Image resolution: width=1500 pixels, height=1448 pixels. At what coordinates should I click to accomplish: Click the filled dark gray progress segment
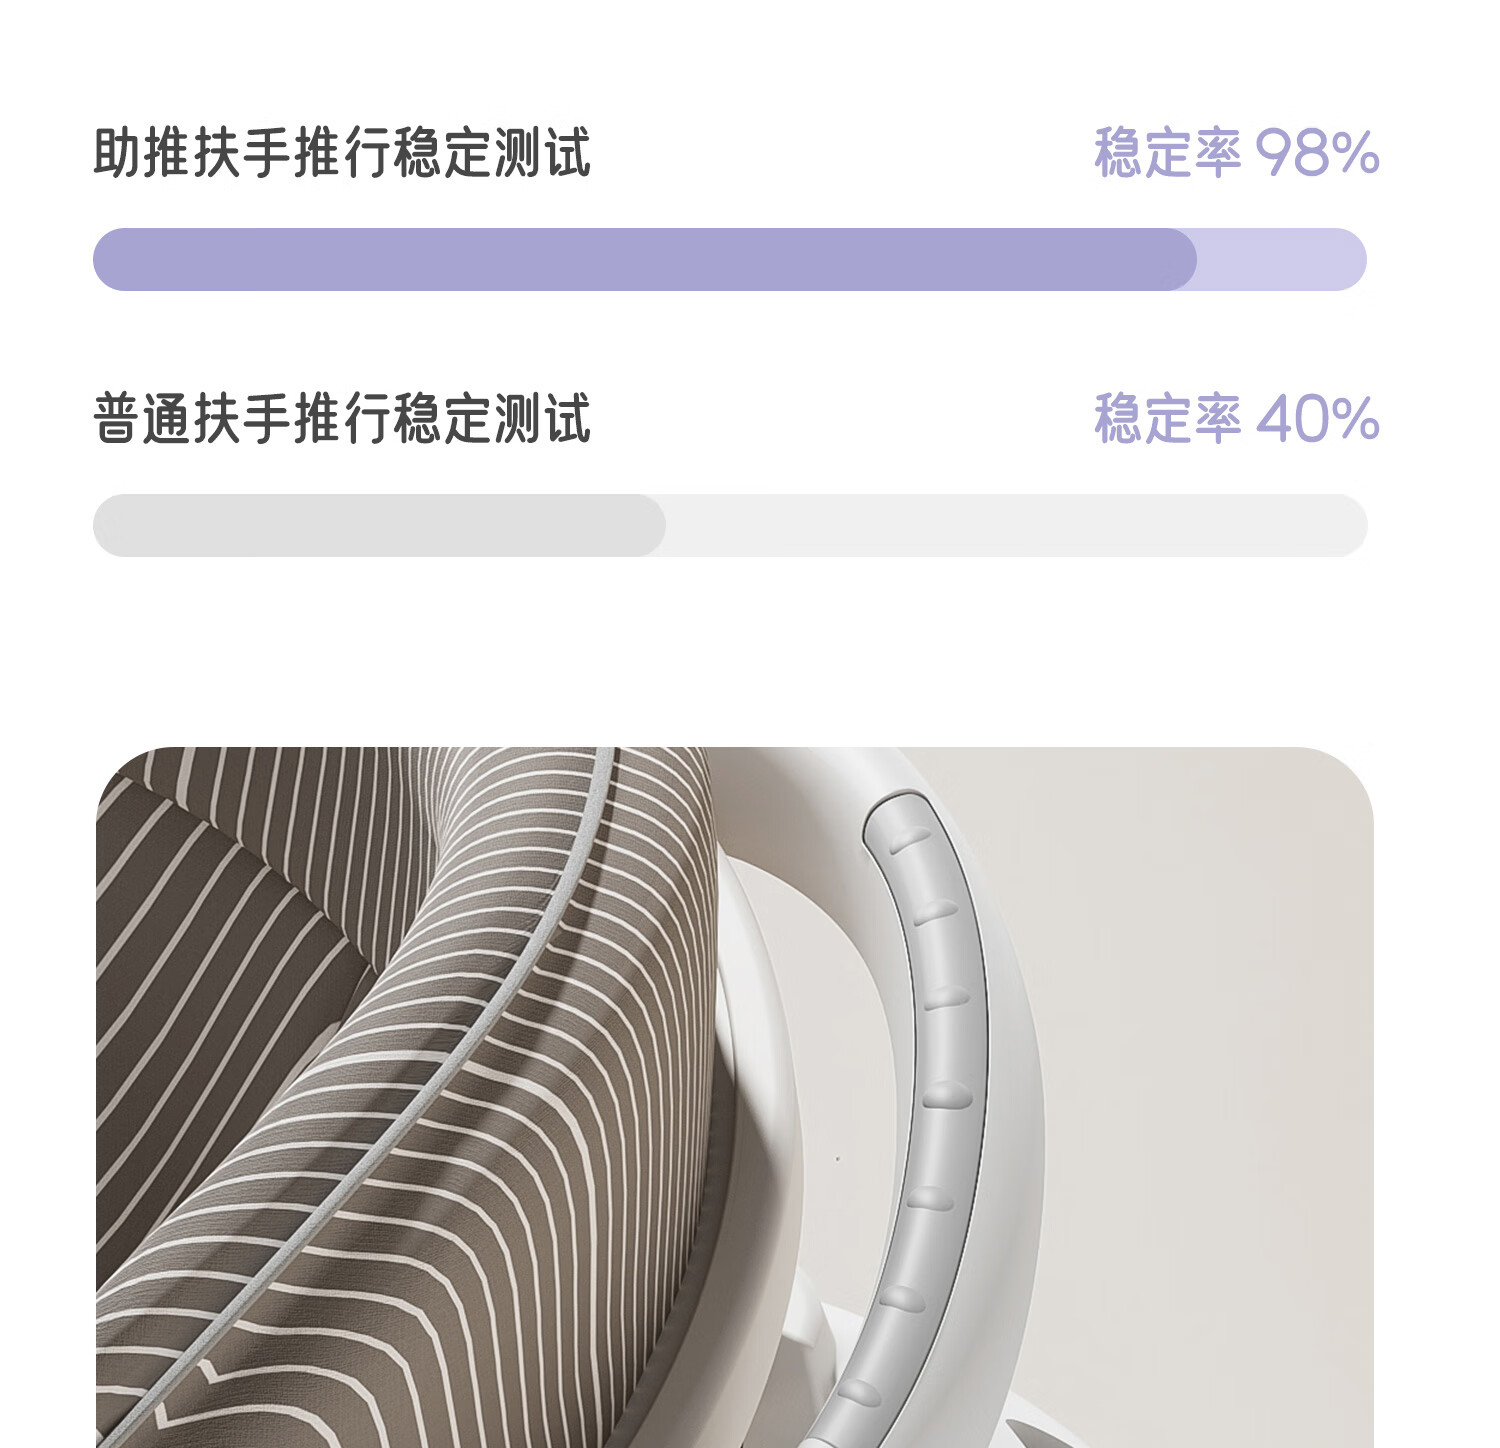coord(379,525)
